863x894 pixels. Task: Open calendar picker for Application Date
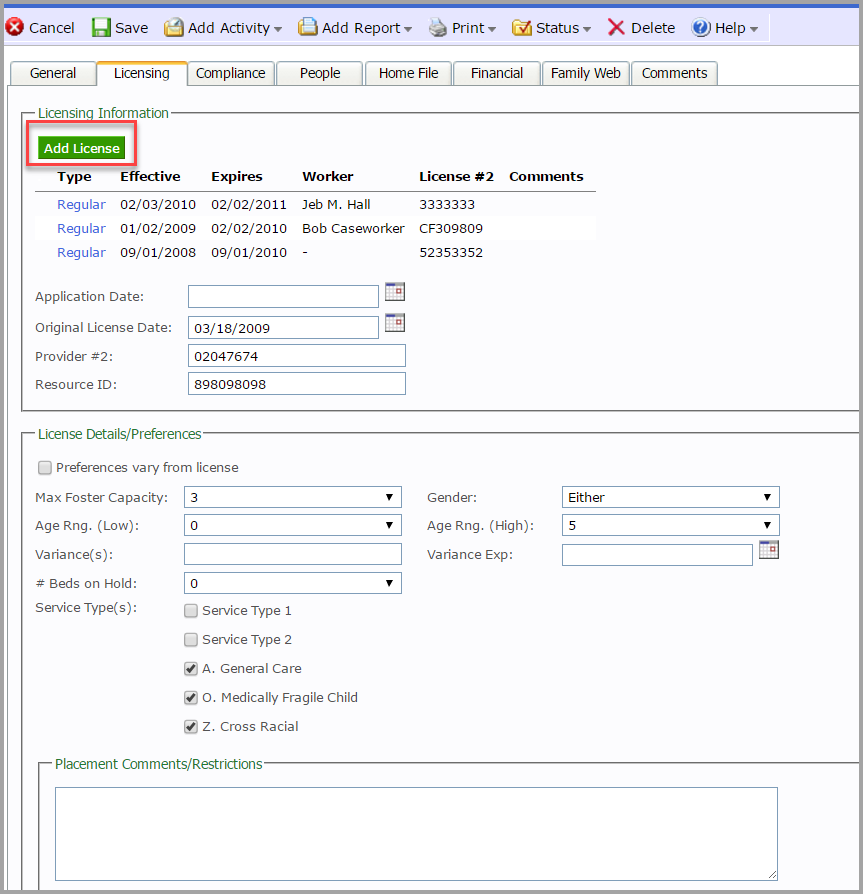click(394, 291)
